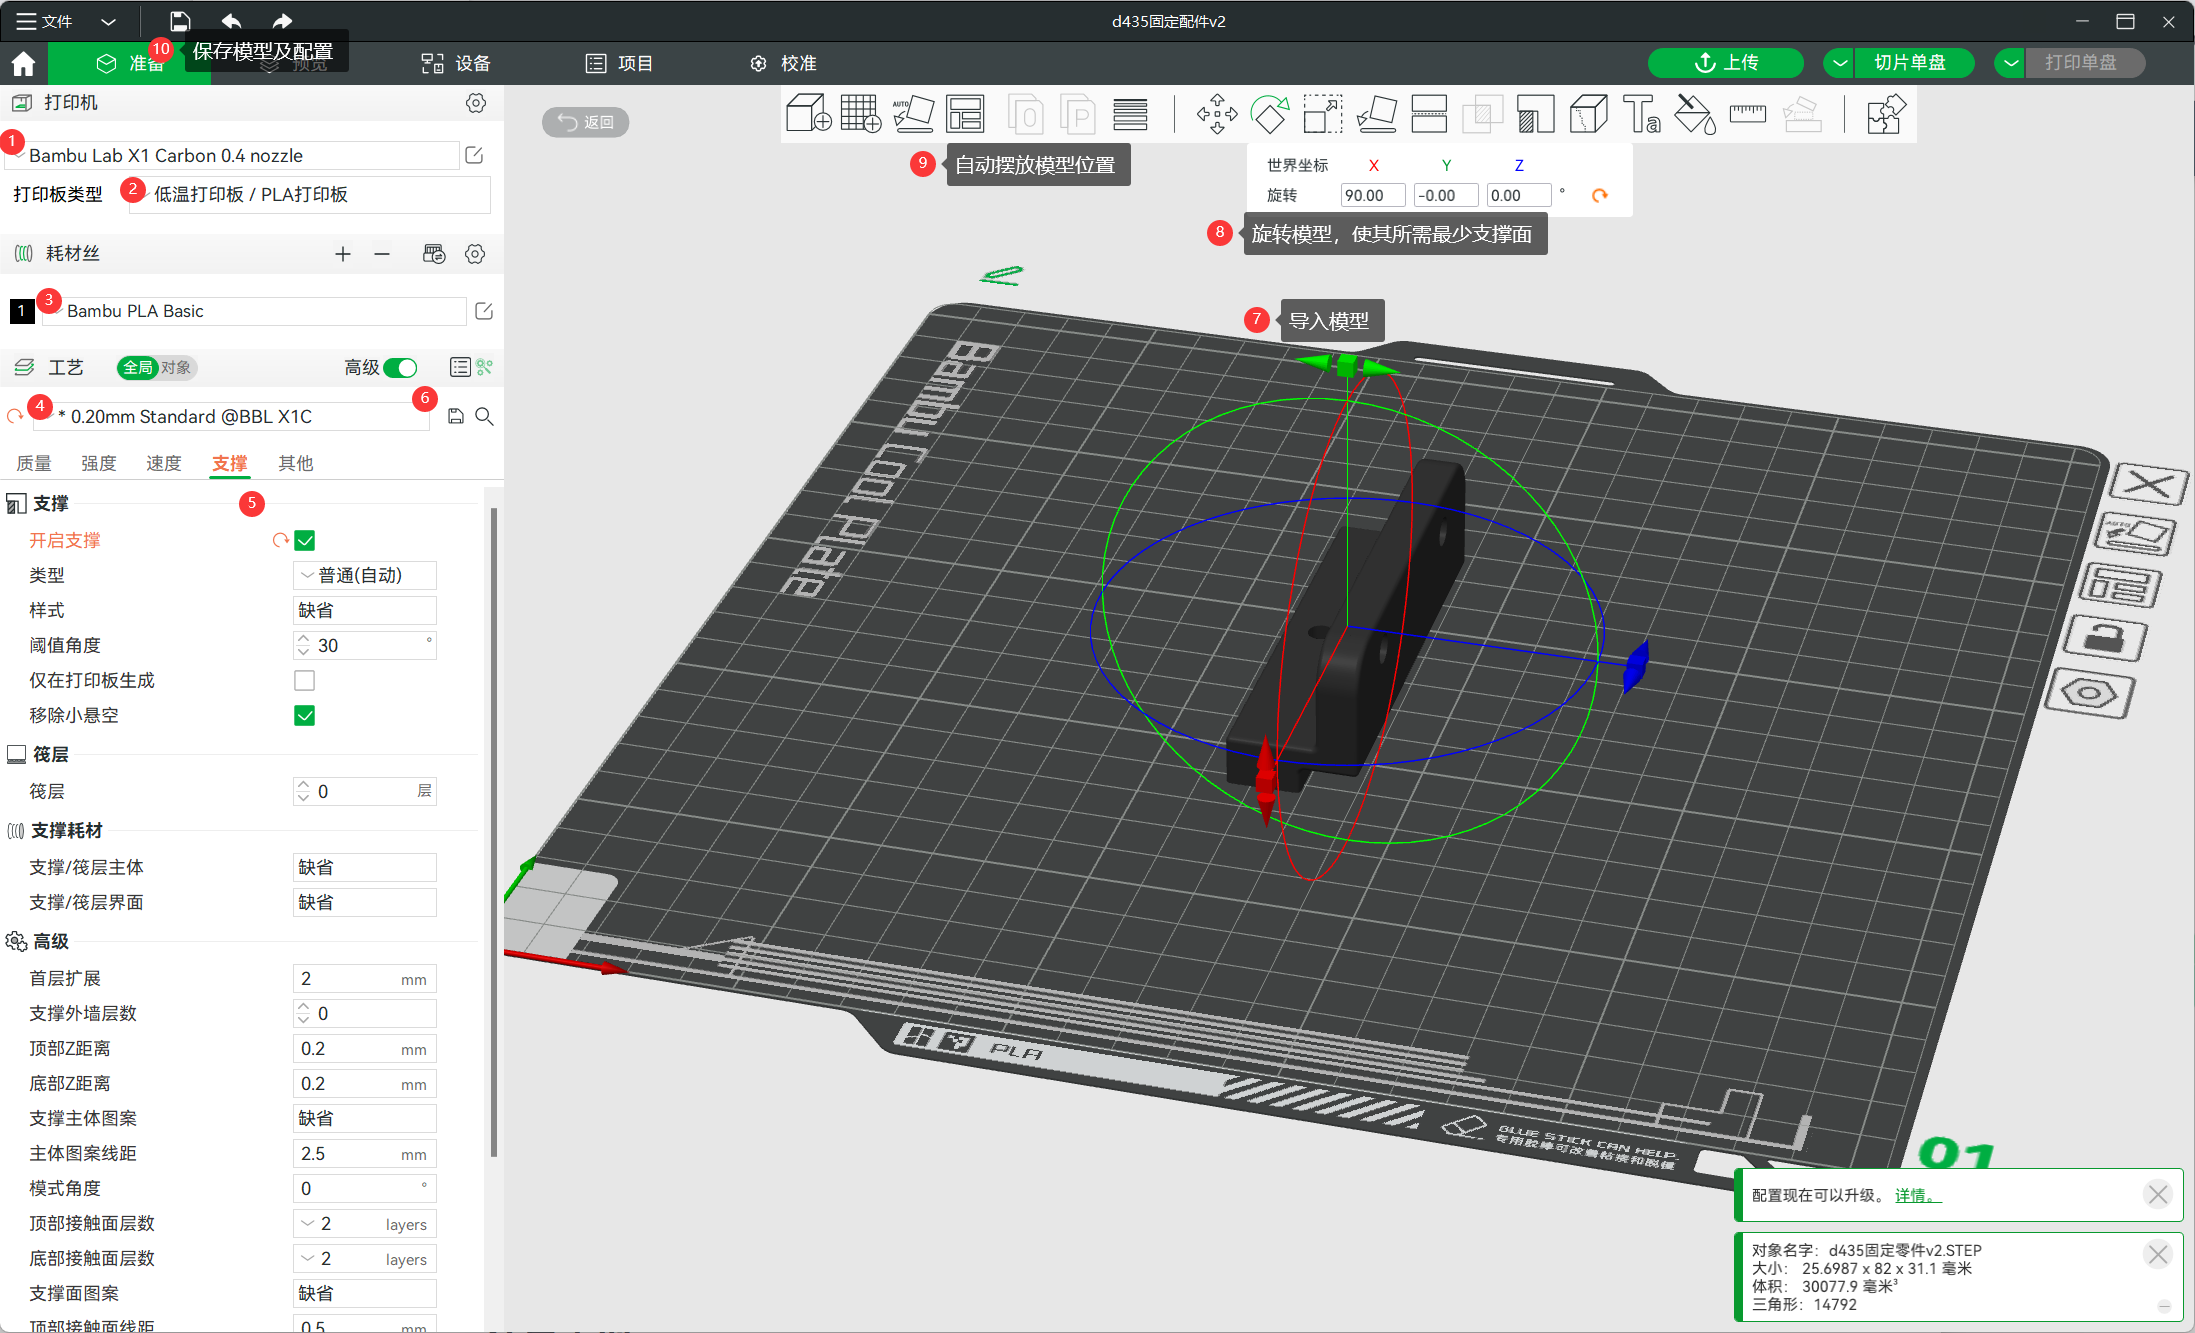Select the Scale tool

pyautogui.click(x=1323, y=113)
